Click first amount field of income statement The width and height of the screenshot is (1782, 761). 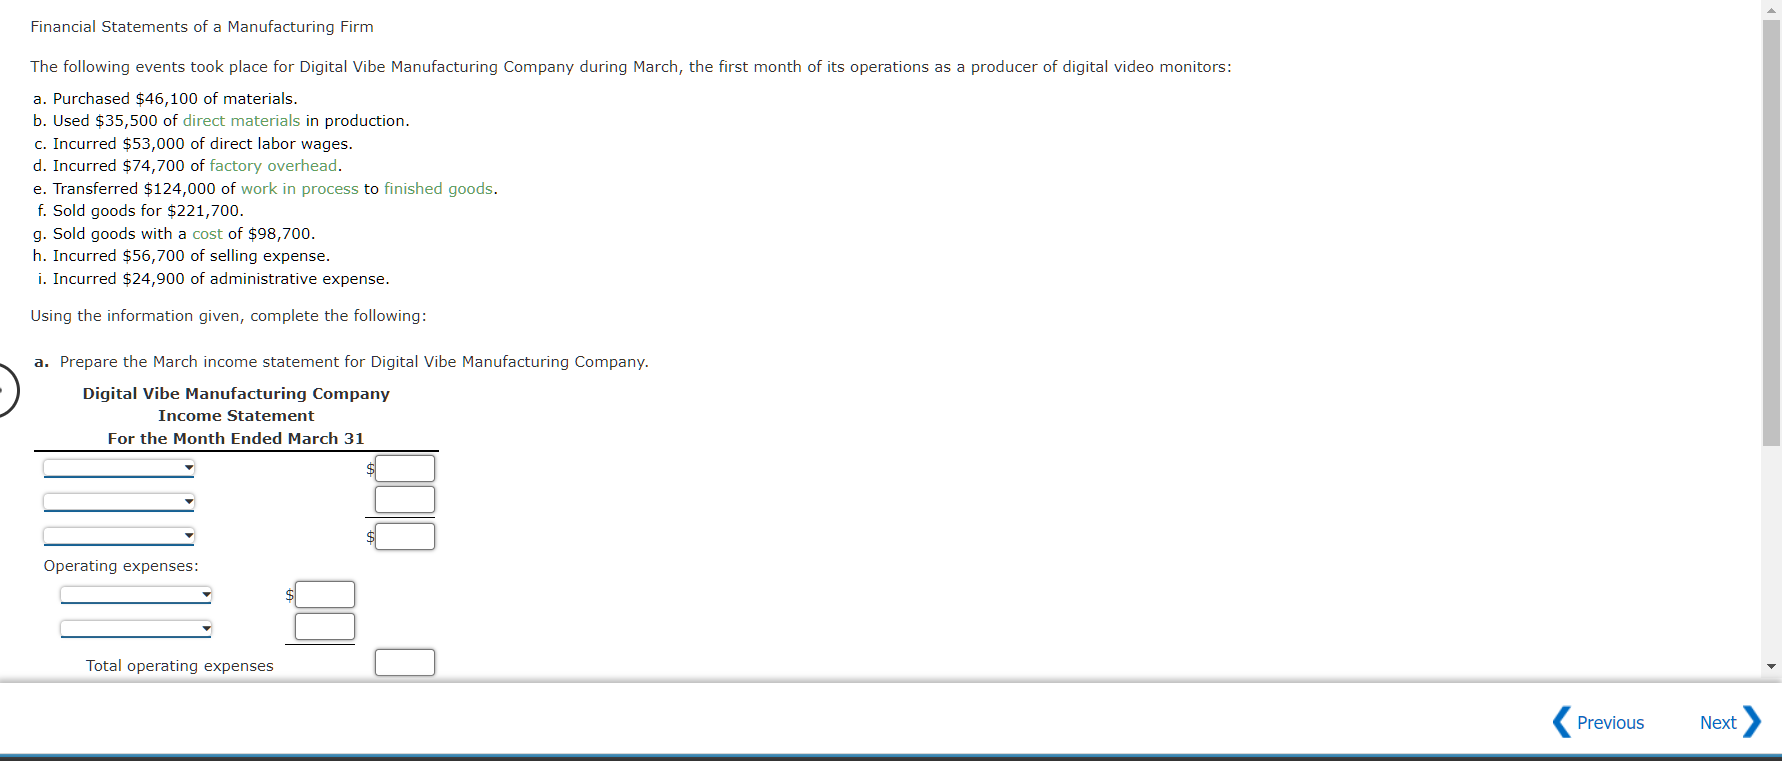point(405,468)
